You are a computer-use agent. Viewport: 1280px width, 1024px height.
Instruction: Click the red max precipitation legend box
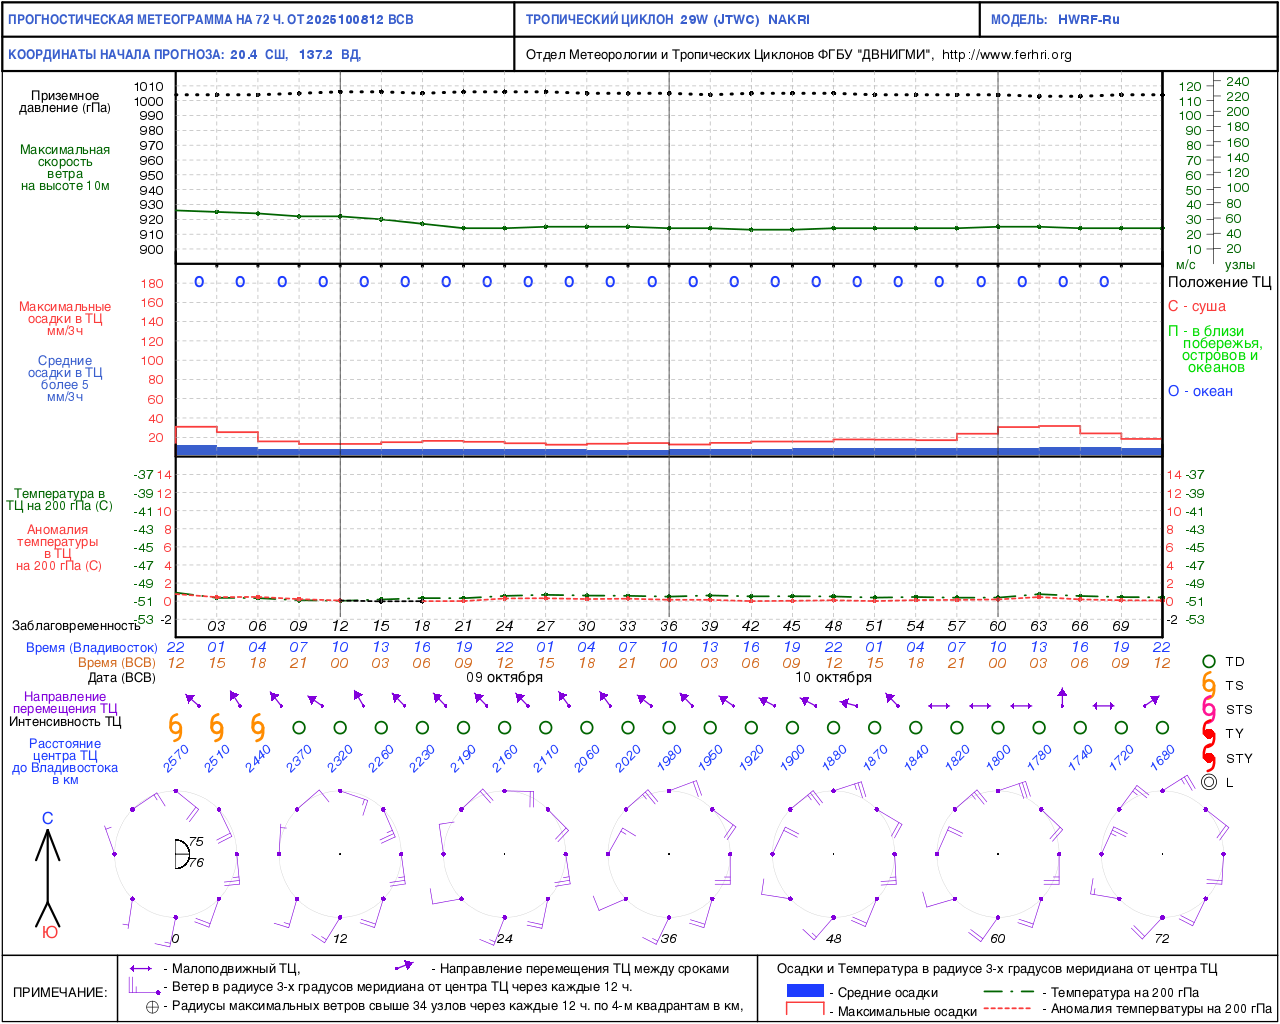[x=805, y=1009]
